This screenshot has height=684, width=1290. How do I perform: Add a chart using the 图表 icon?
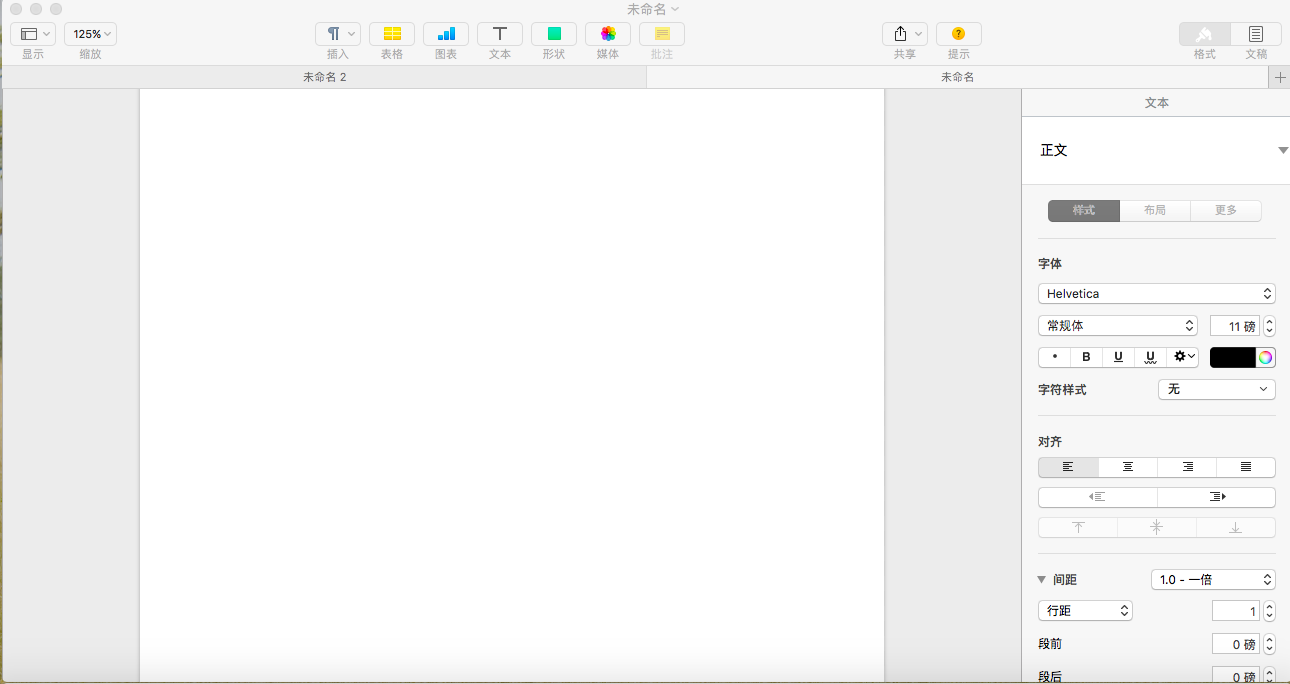[446, 34]
